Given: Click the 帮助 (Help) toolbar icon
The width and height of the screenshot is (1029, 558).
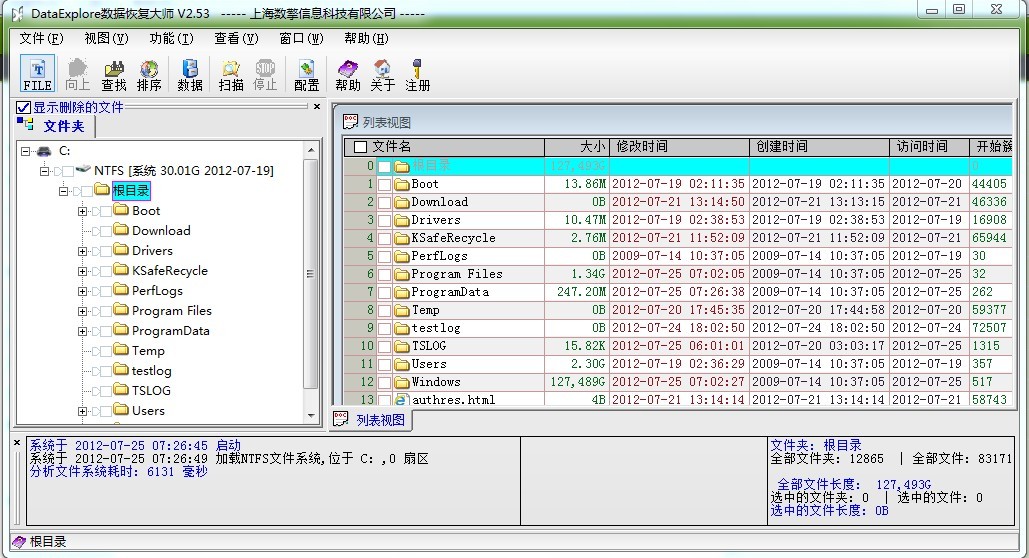Looking at the screenshot, I should 347,75.
